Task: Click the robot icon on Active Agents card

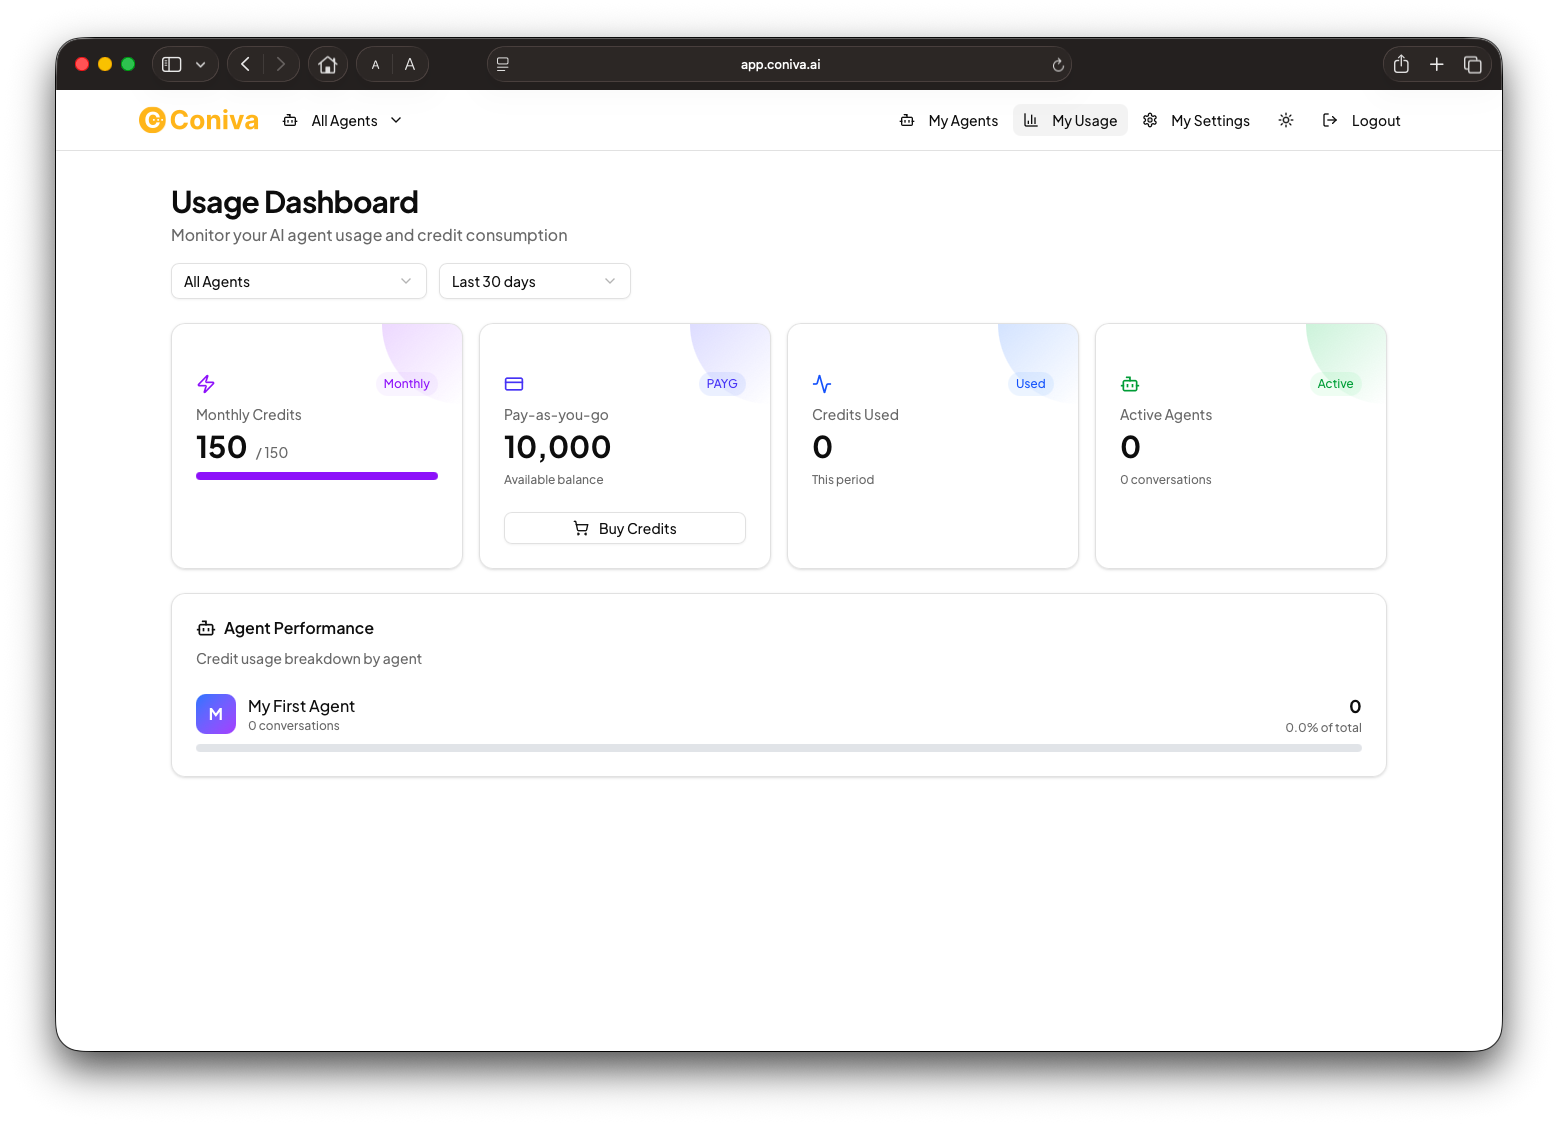Action: (1130, 383)
